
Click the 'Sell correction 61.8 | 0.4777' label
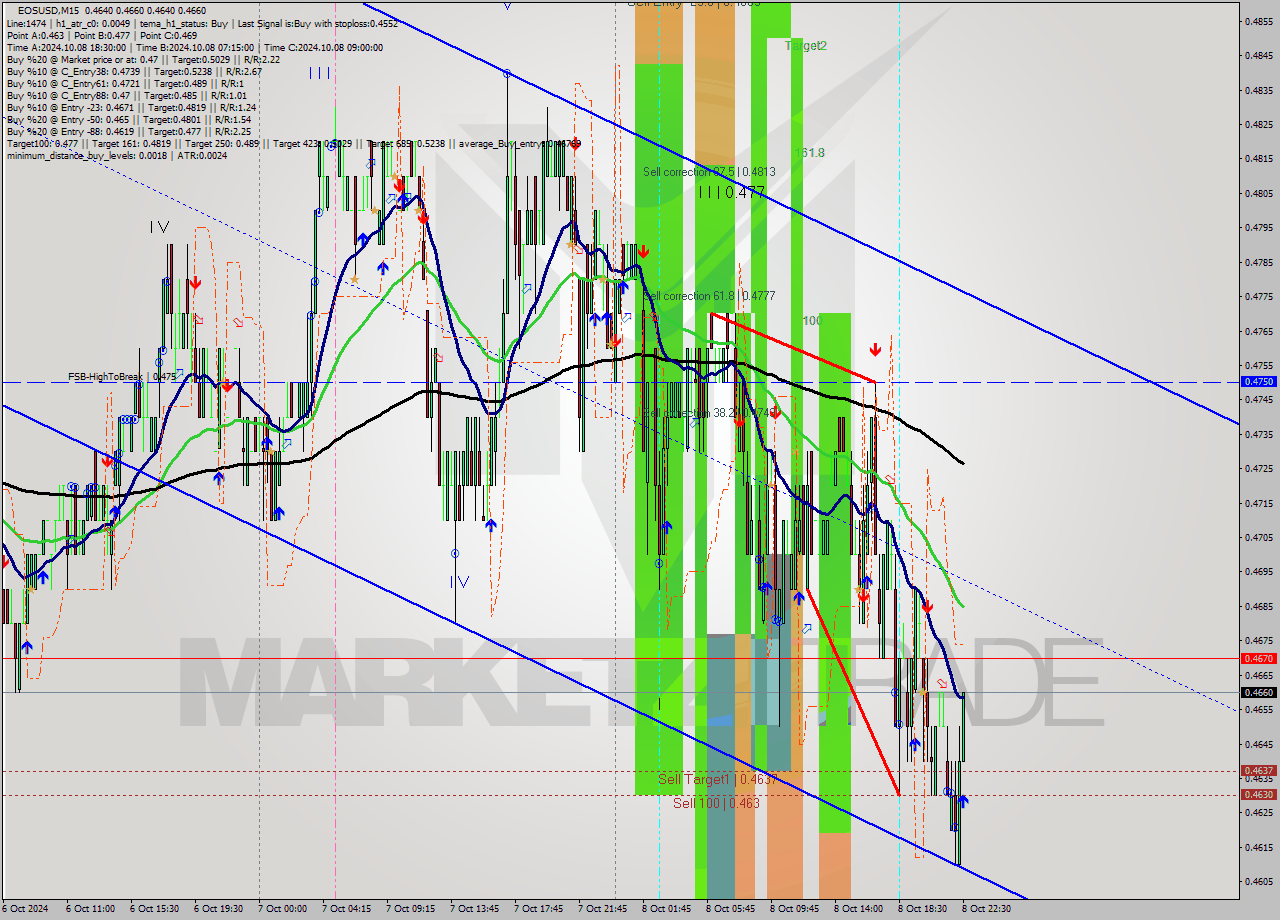[709, 296]
